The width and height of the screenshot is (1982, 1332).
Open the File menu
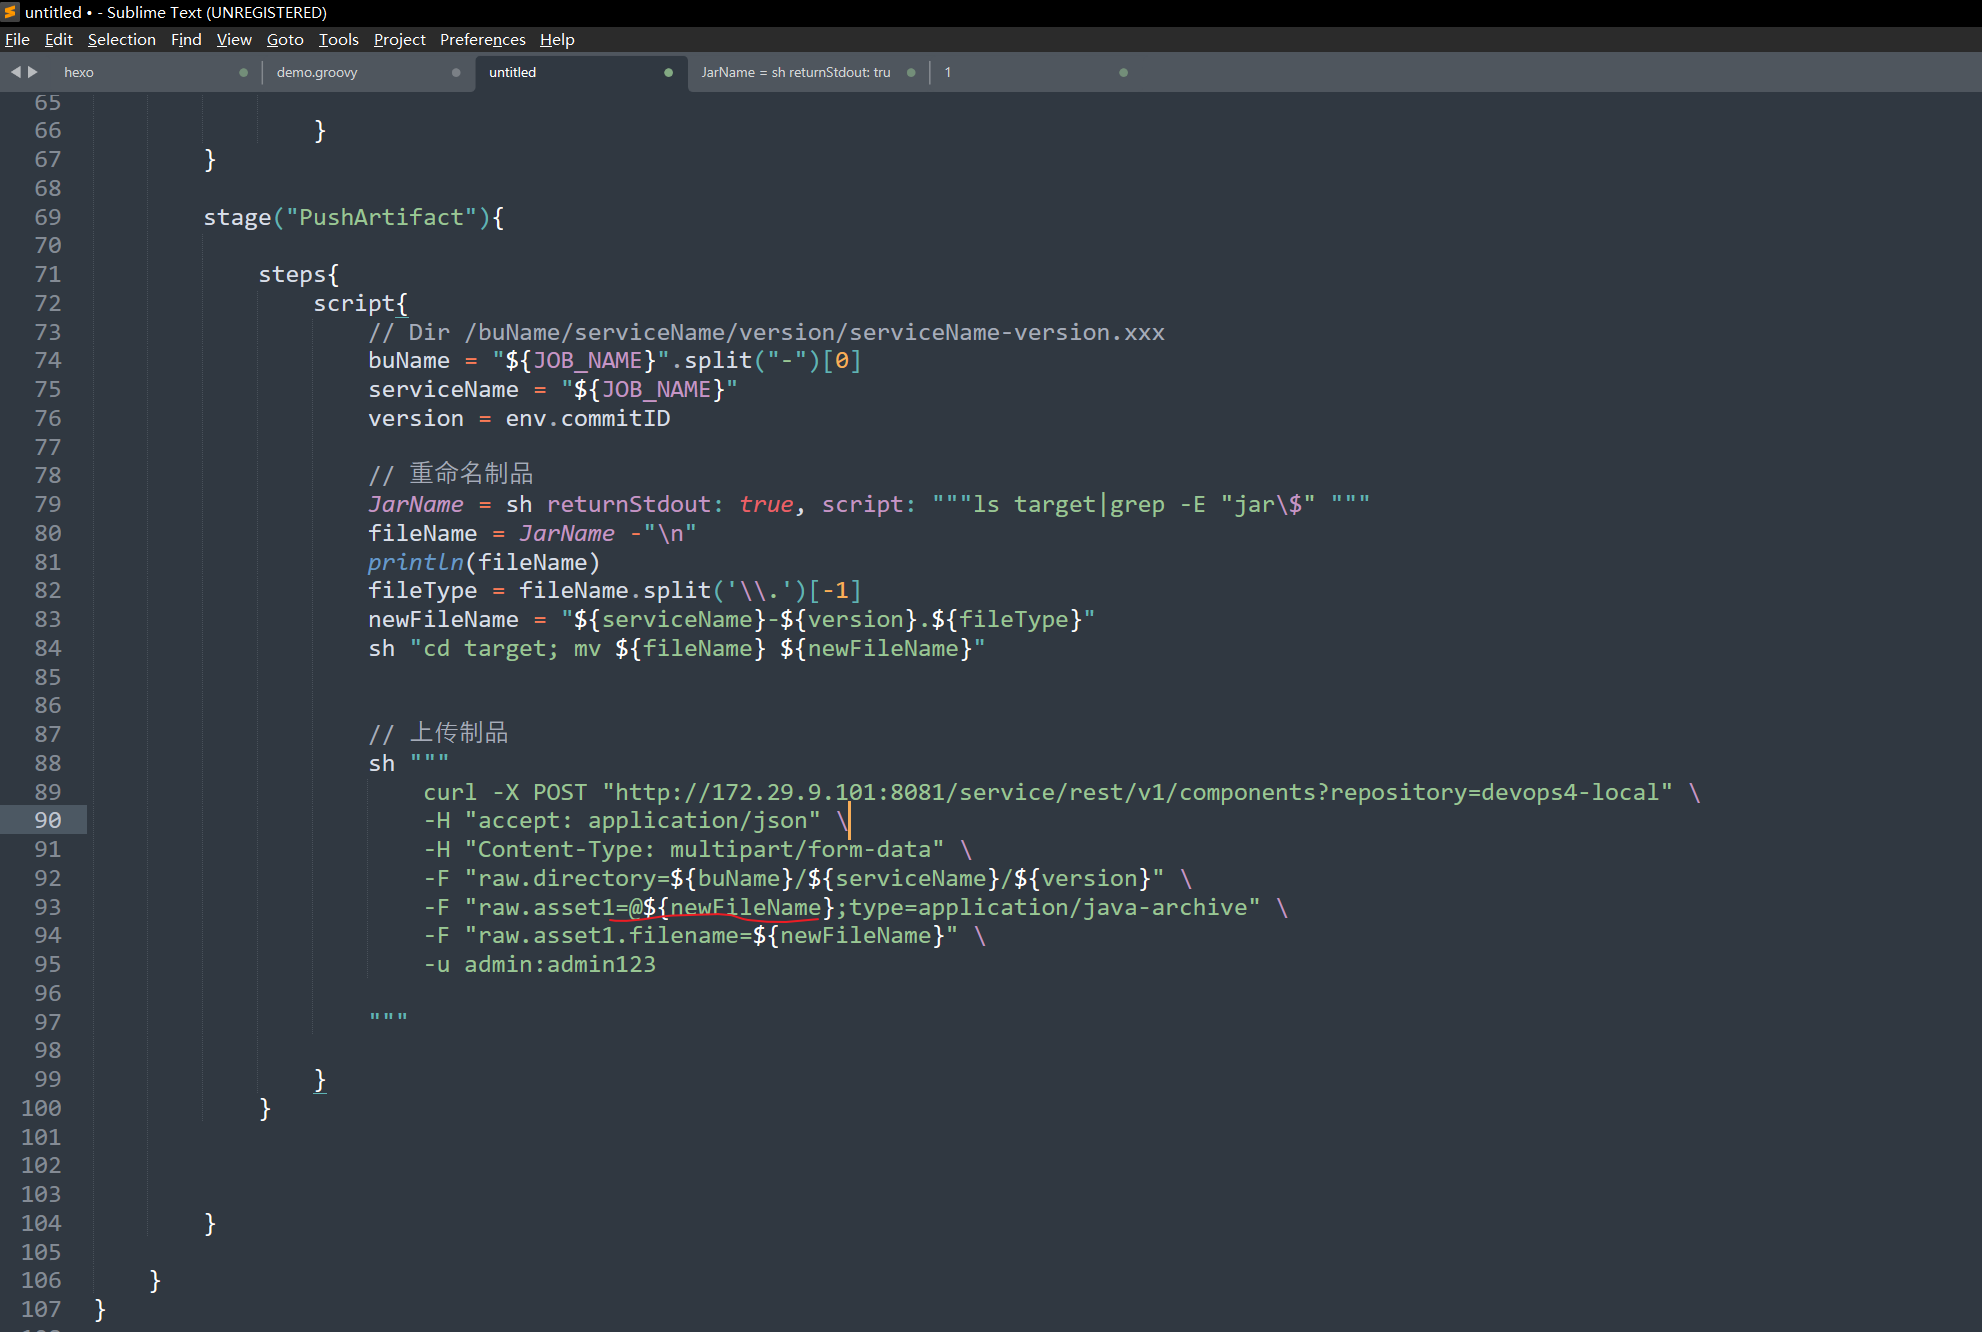(x=17, y=39)
